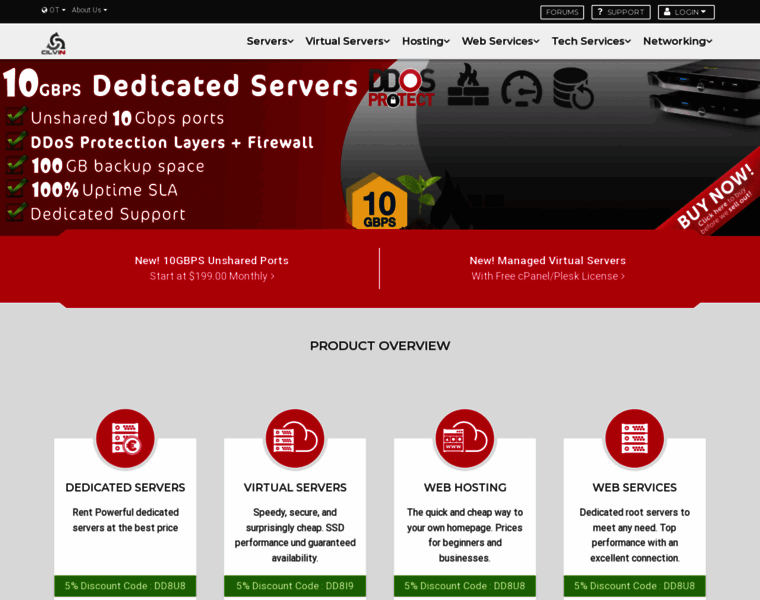Click the Web Services card title
760x600 pixels.
[634, 487]
